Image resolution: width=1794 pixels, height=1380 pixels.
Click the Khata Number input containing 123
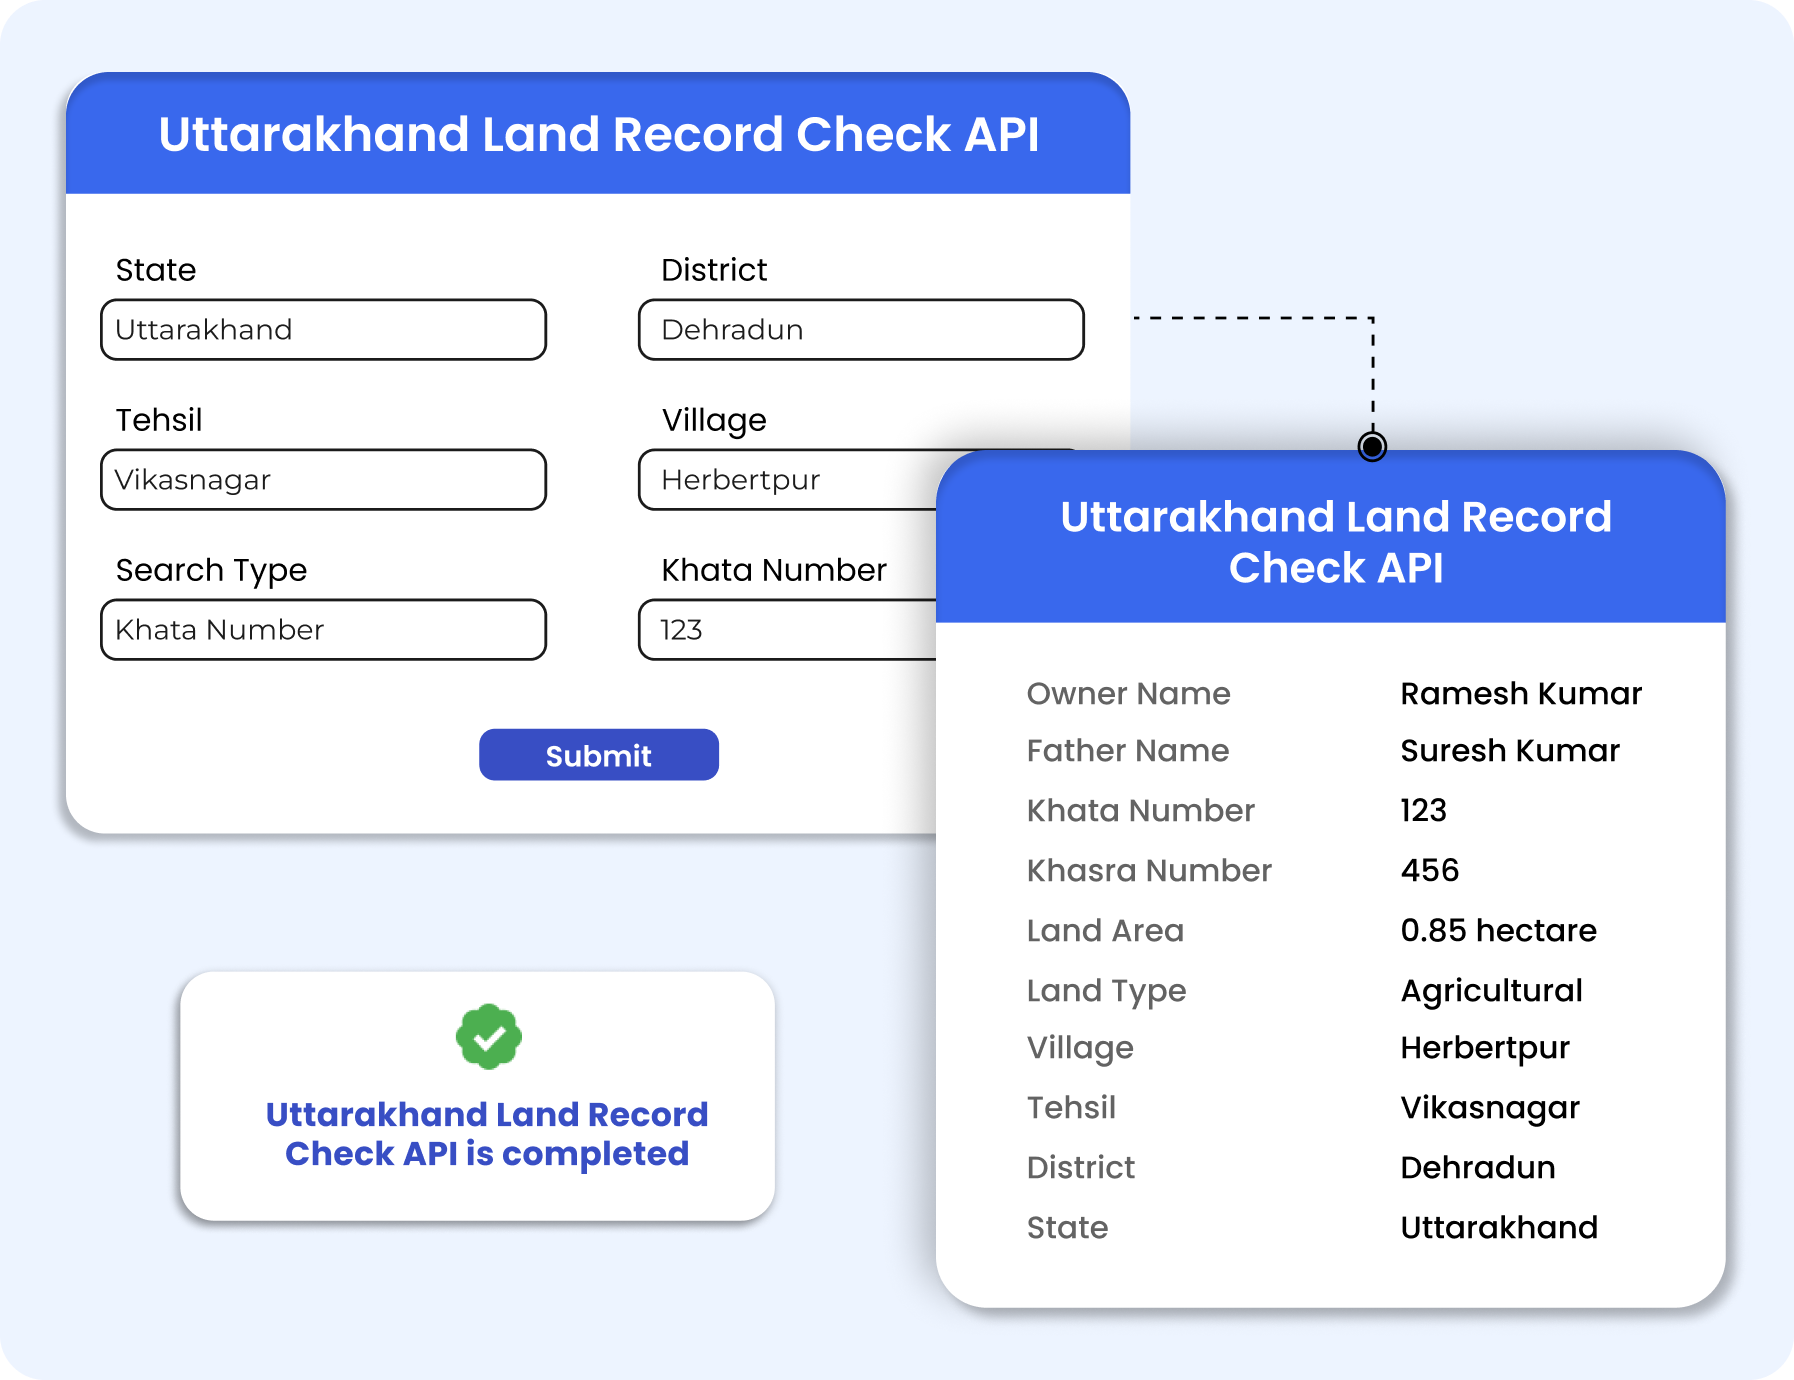pos(785,630)
